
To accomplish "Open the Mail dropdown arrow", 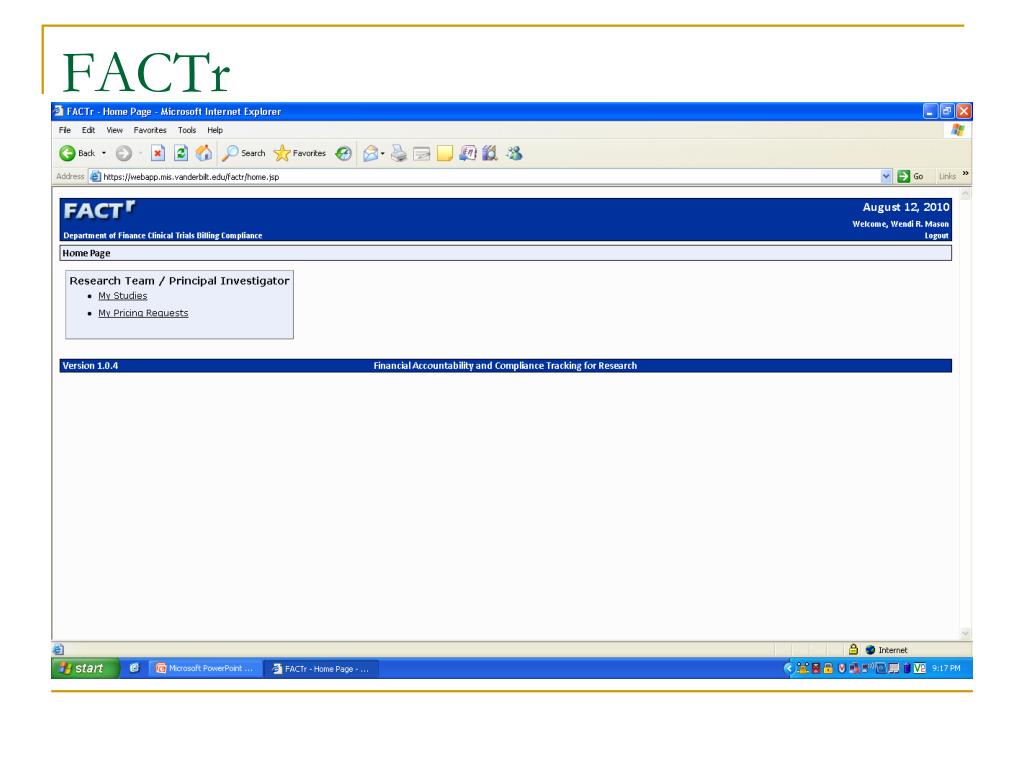I will click(383, 154).
